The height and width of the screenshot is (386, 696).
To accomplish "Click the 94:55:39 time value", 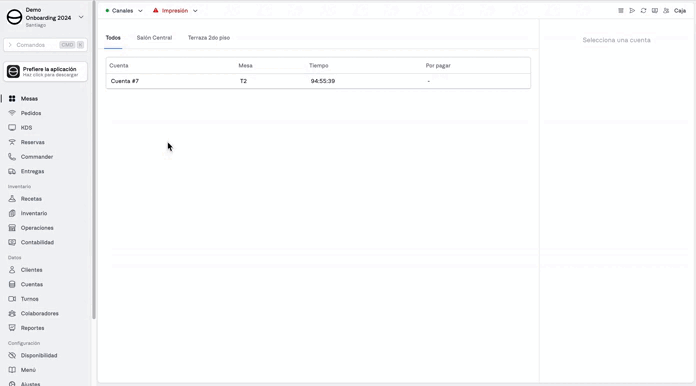I will point(323,81).
